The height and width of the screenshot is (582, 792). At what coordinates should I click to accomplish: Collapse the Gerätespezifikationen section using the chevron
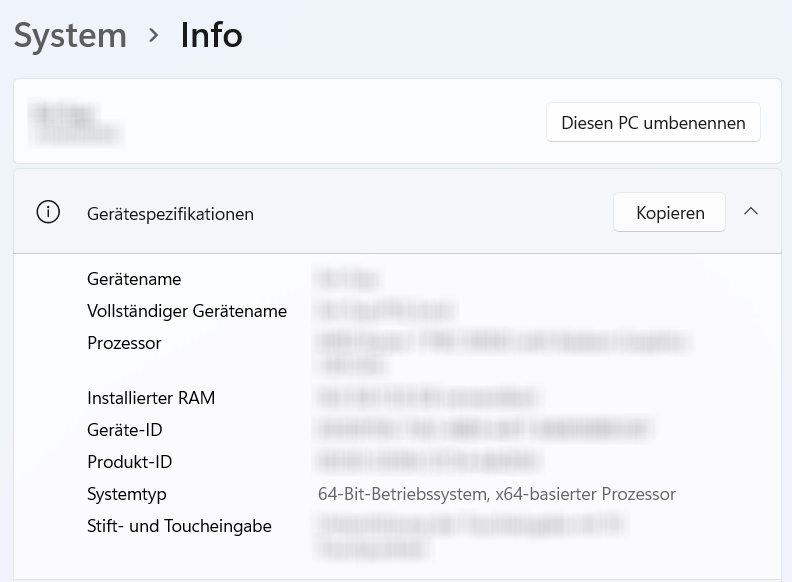(x=751, y=212)
